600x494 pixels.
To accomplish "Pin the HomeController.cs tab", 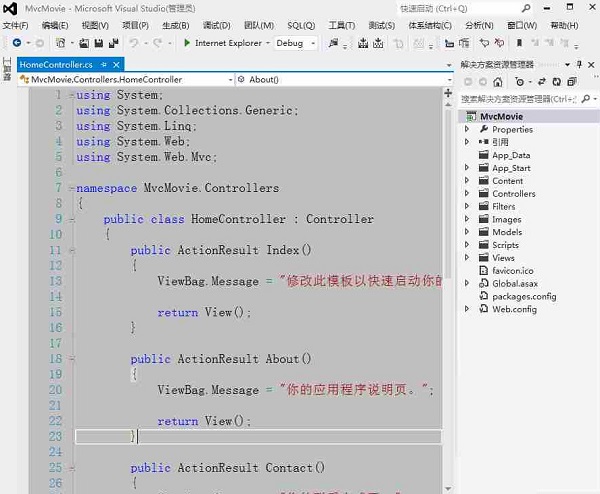I will (104, 65).
